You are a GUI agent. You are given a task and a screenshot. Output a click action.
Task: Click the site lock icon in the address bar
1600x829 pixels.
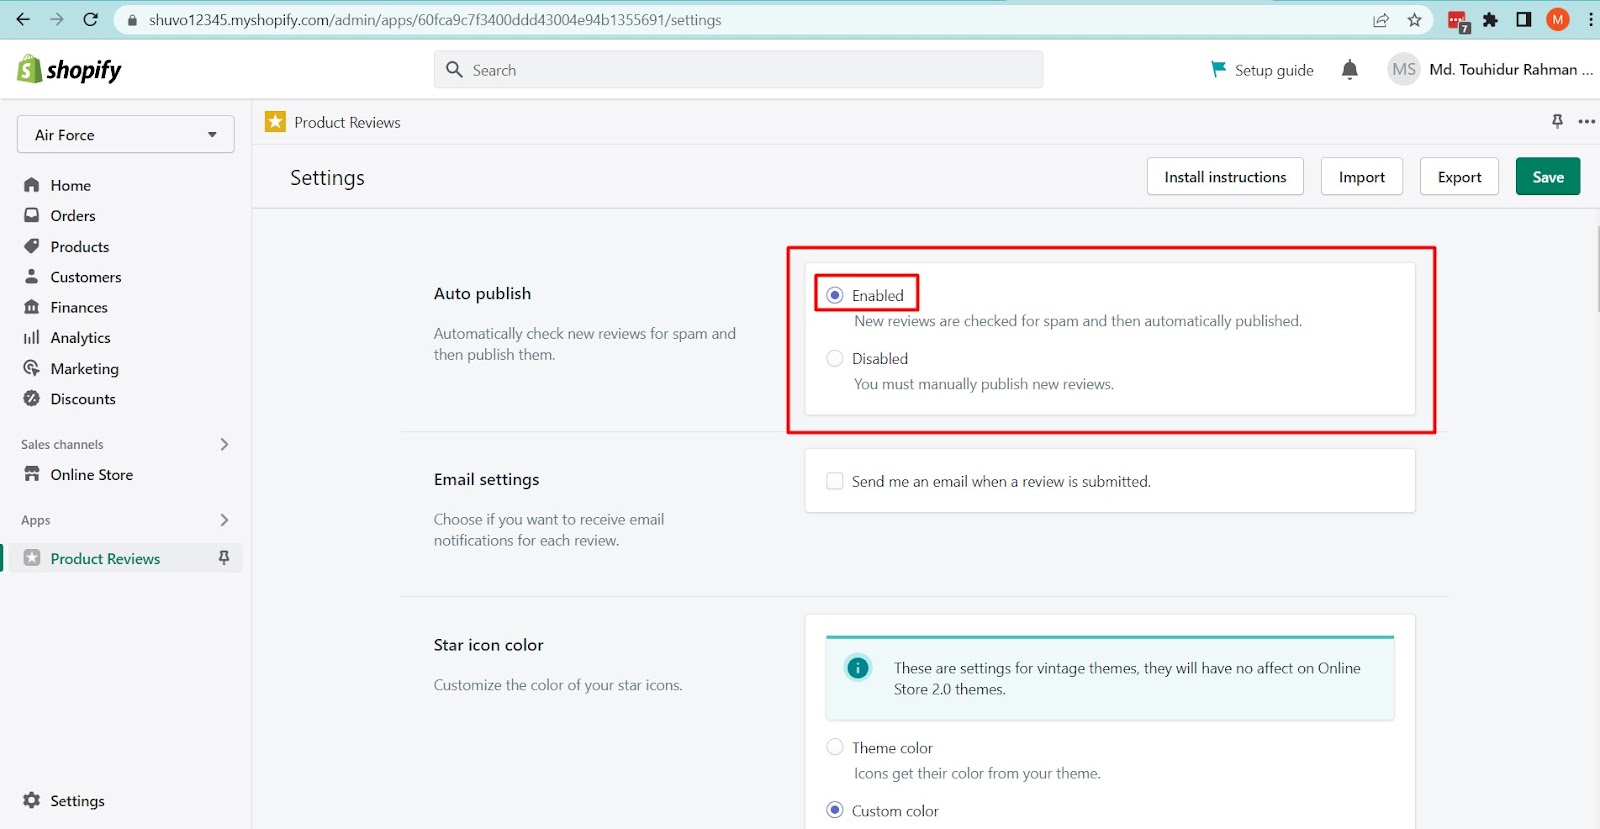pos(132,20)
